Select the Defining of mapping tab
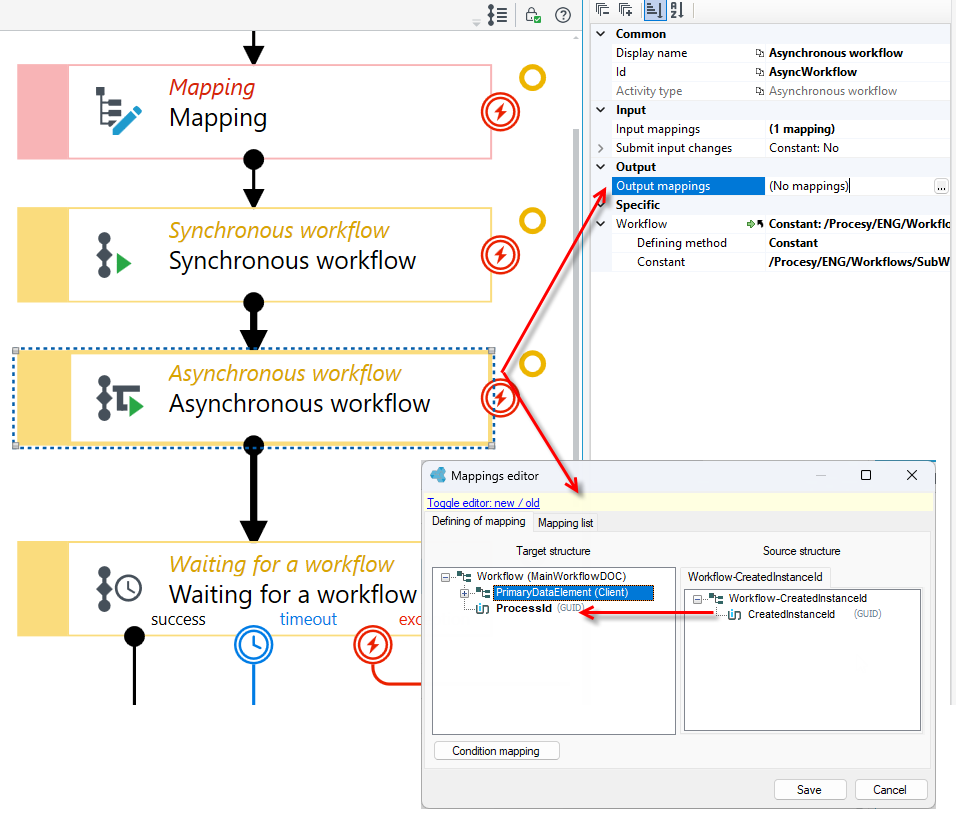The width and height of the screenshot is (956, 817). tap(479, 521)
